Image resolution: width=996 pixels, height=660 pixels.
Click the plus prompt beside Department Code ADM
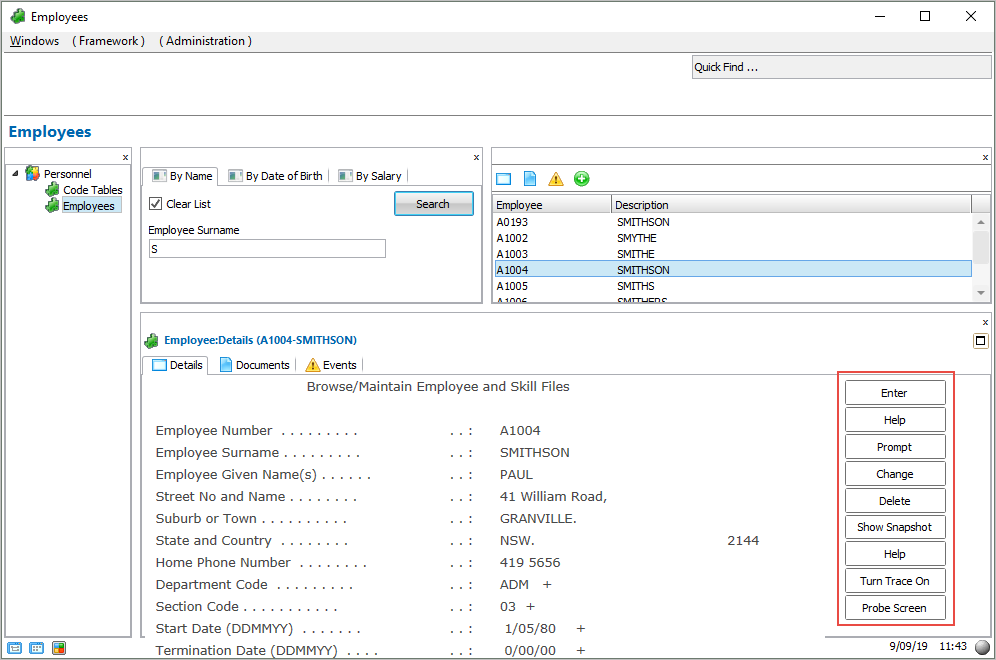547,584
